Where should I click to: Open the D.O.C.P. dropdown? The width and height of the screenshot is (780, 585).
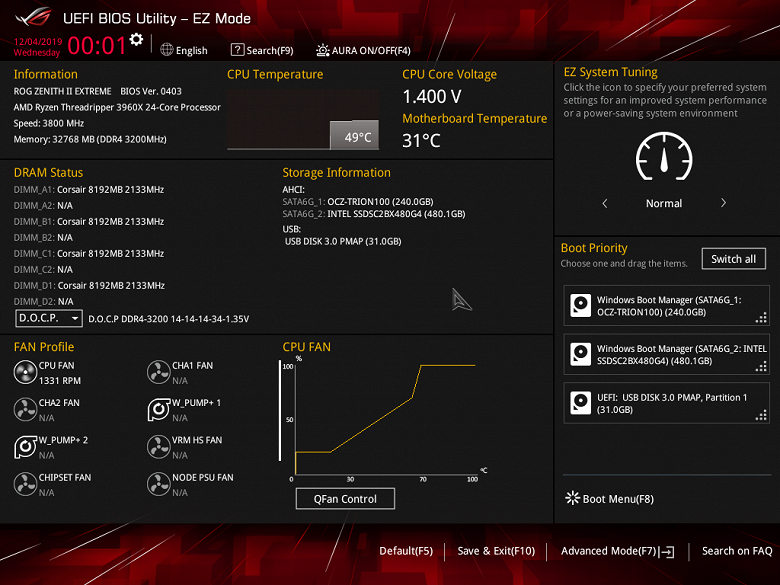point(49,318)
